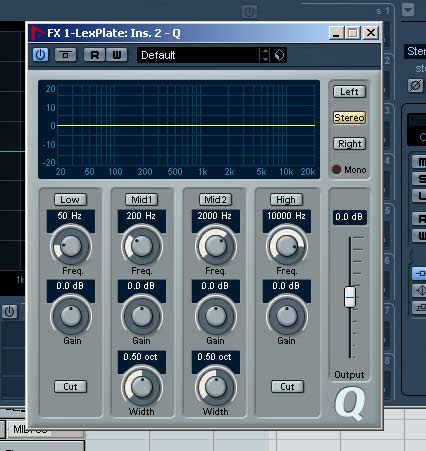This screenshot has height=451, width=426.
Task: Click the Mid1 0.50 oct width field
Action: coord(142,357)
